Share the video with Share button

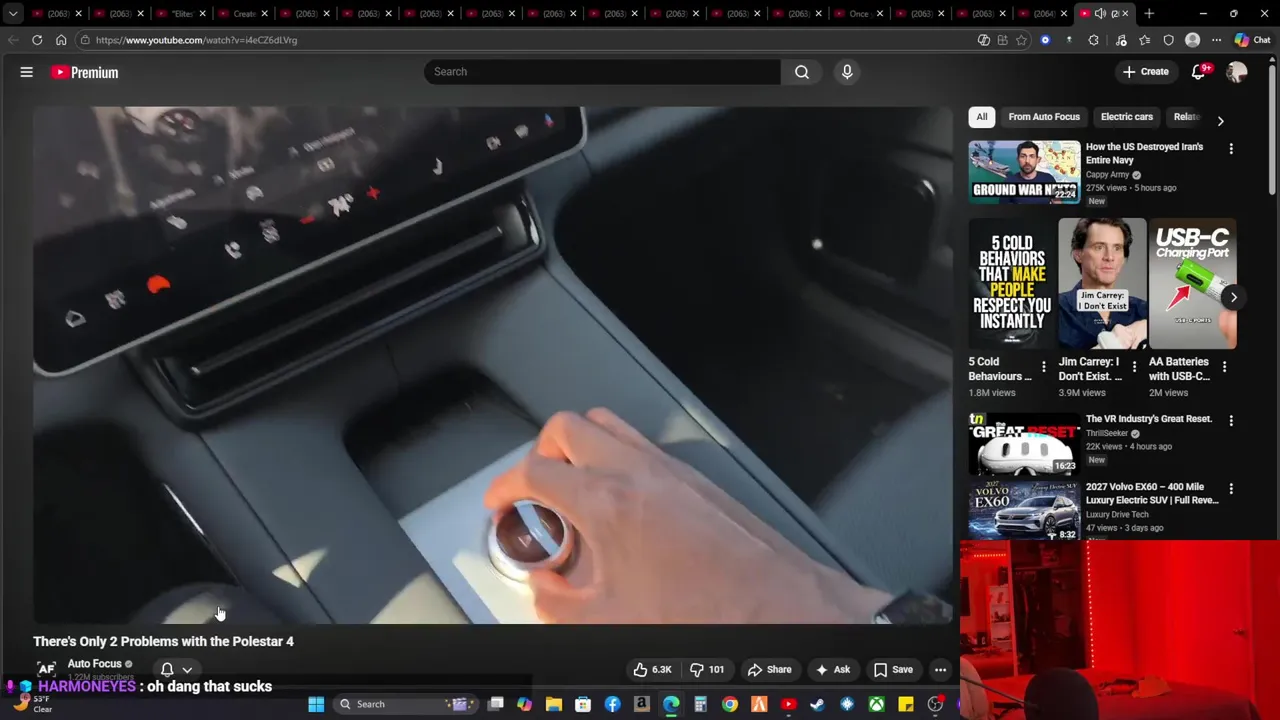(x=769, y=670)
